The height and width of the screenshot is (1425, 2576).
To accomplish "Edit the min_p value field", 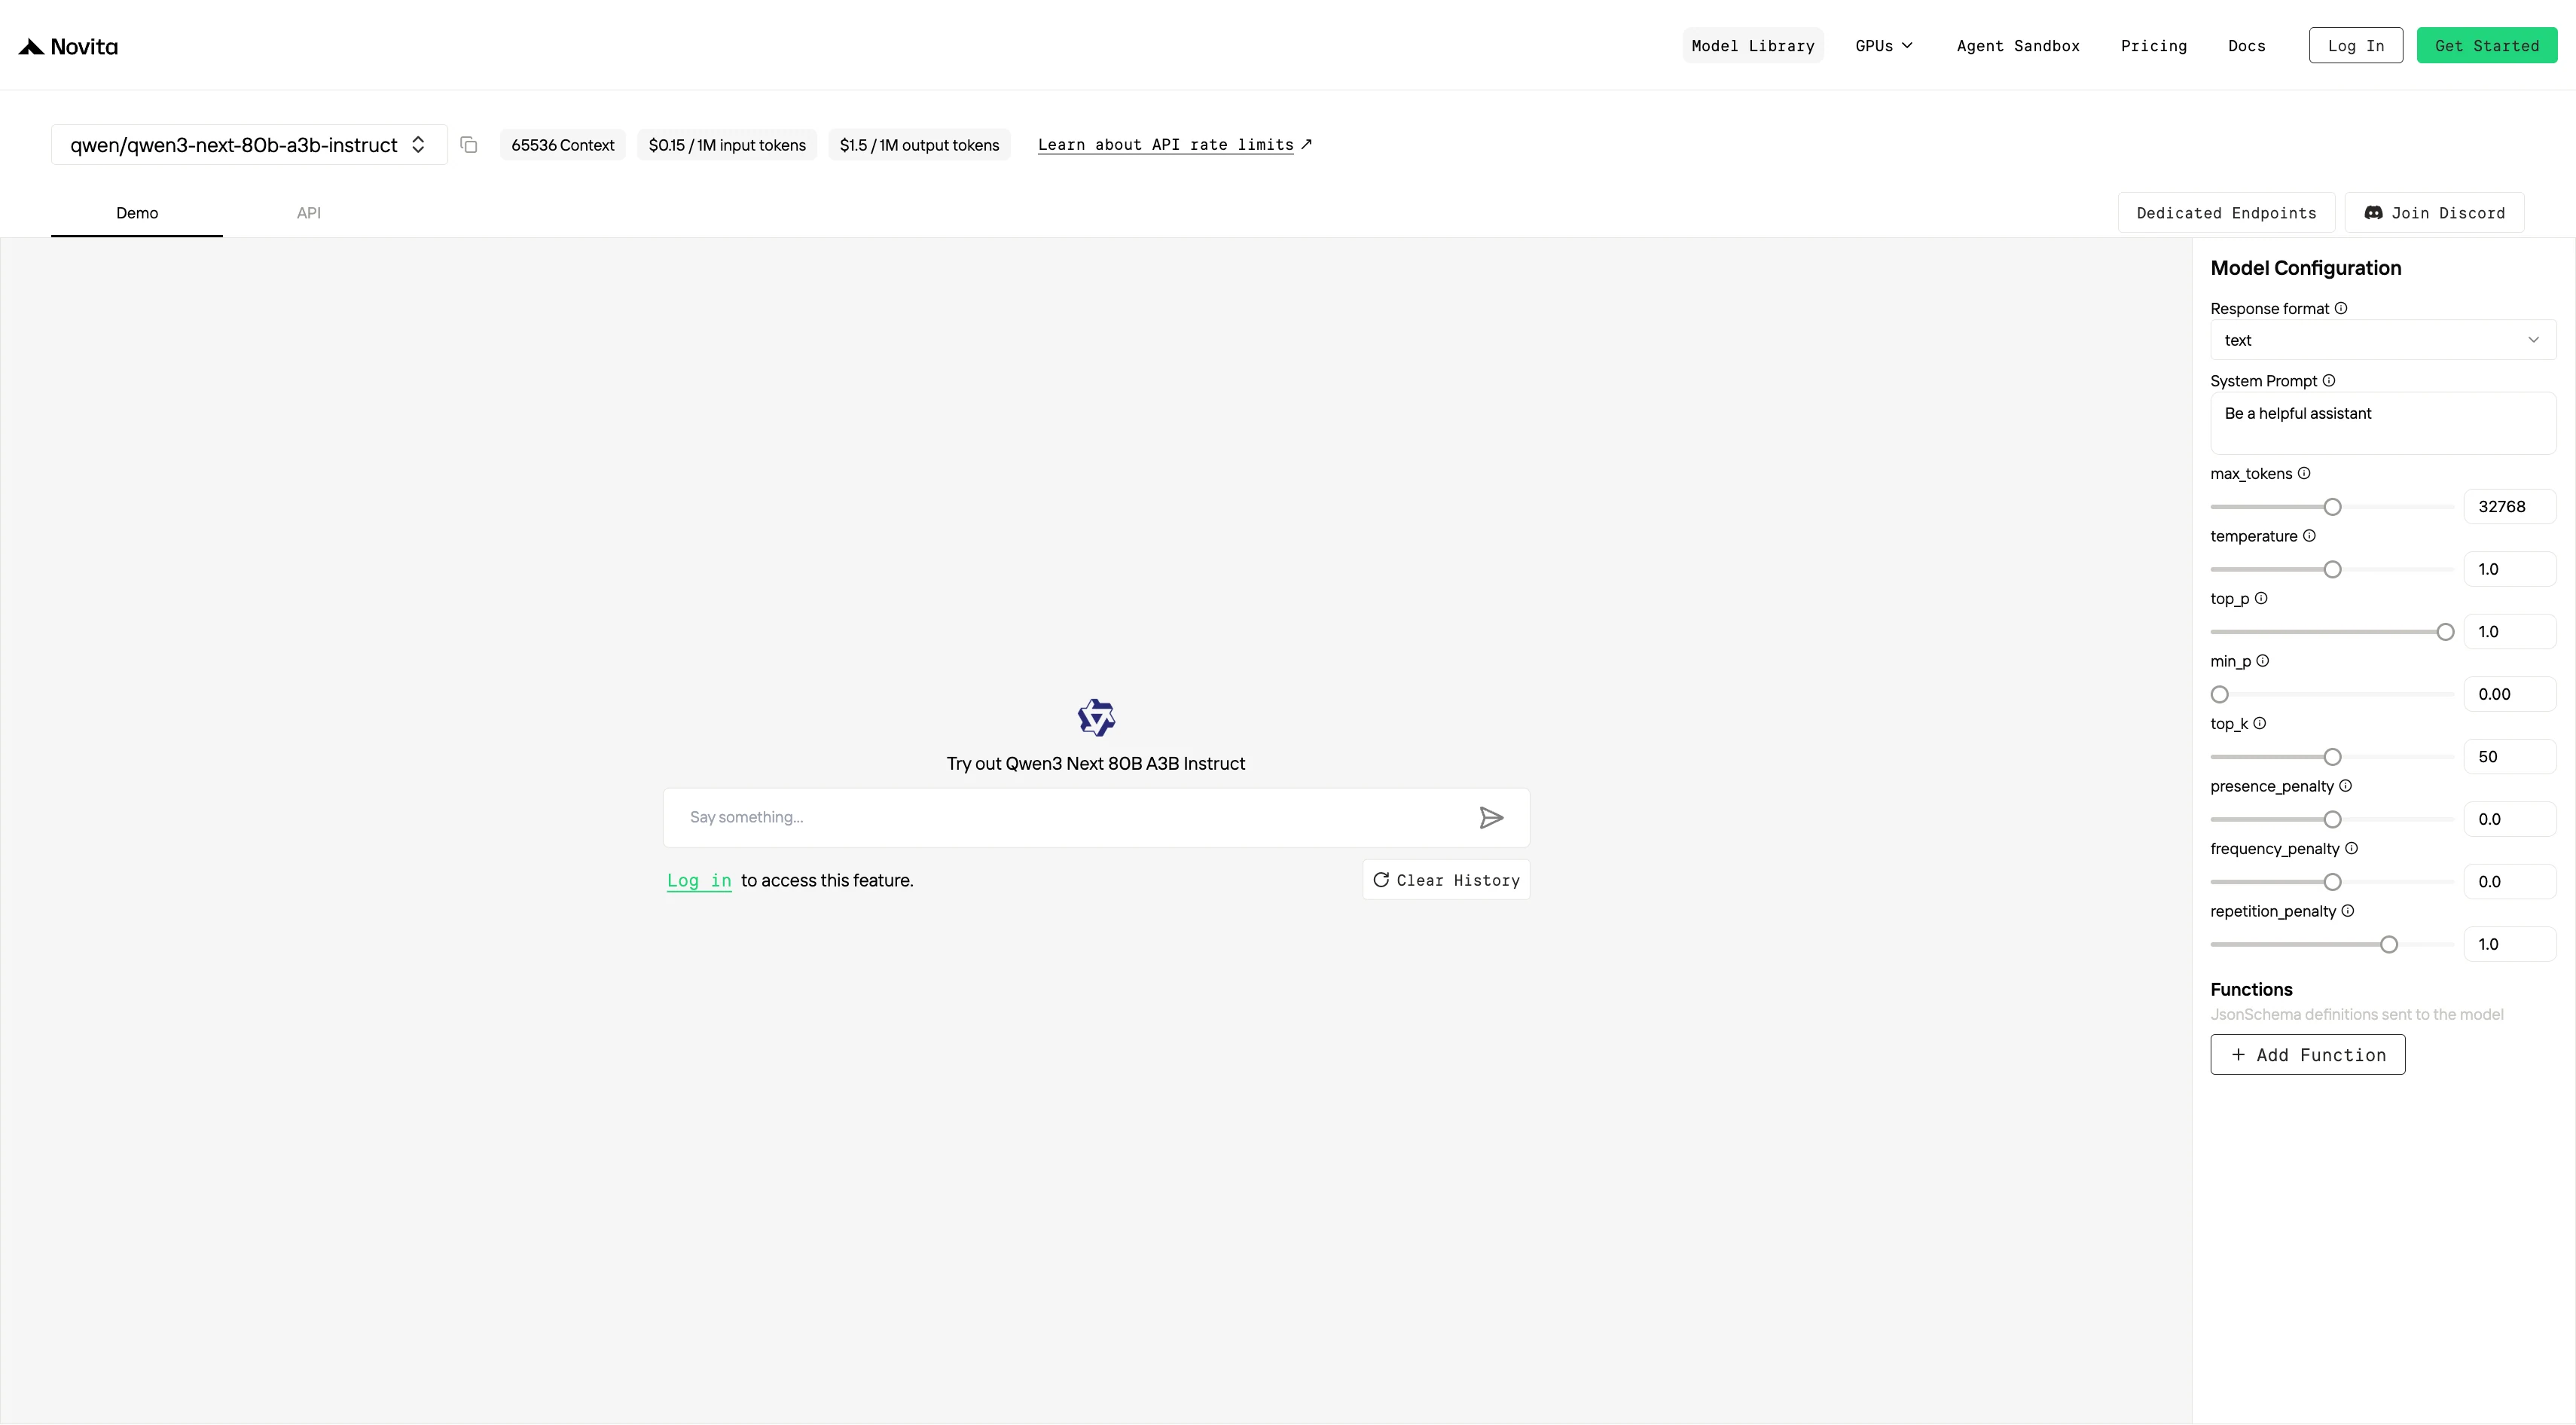I will (x=2510, y=694).
